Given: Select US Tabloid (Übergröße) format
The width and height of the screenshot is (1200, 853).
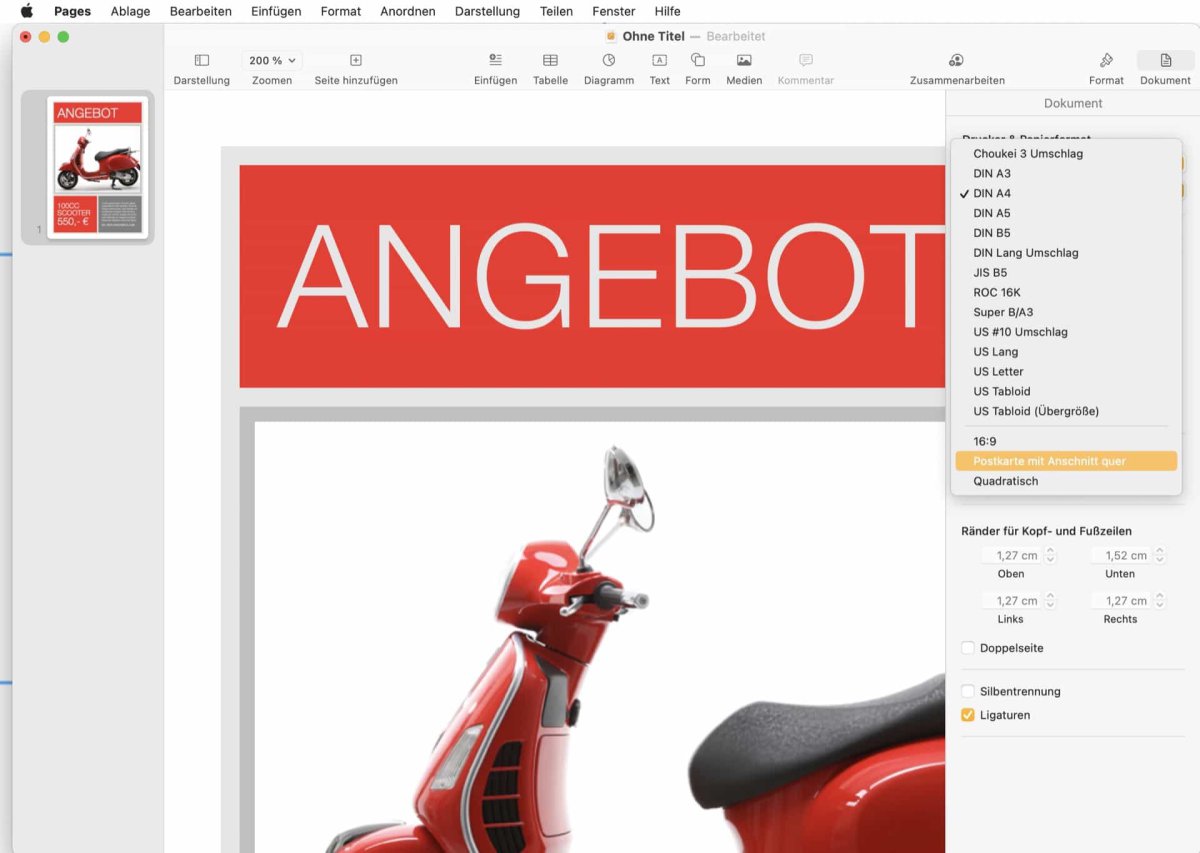Looking at the screenshot, I should (1066, 411).
